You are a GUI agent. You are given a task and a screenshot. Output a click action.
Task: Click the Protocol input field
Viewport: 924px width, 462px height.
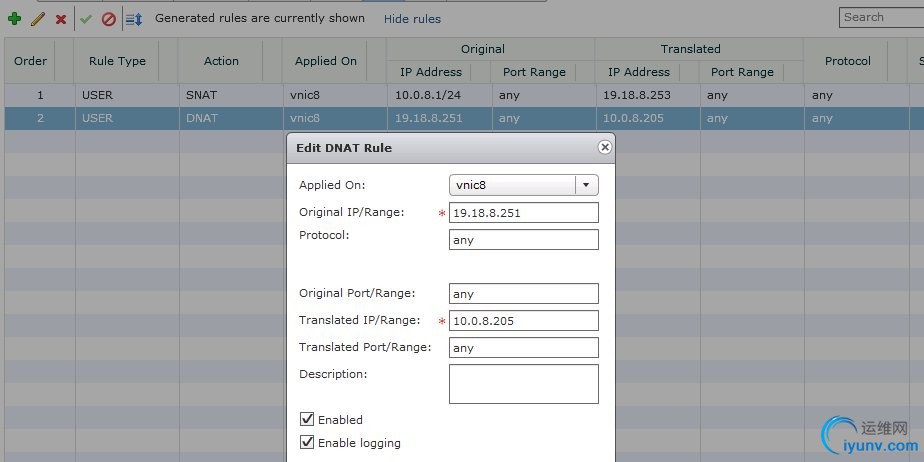coord(524,240)
